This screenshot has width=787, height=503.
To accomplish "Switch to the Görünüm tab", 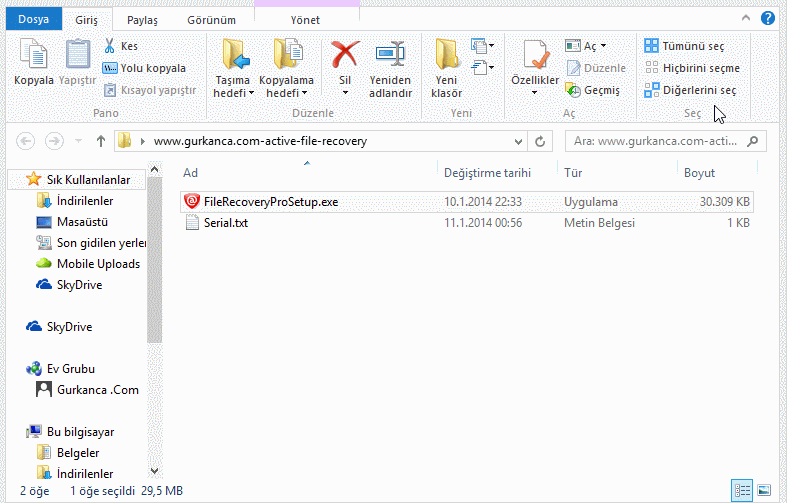I will pos(211,20).
